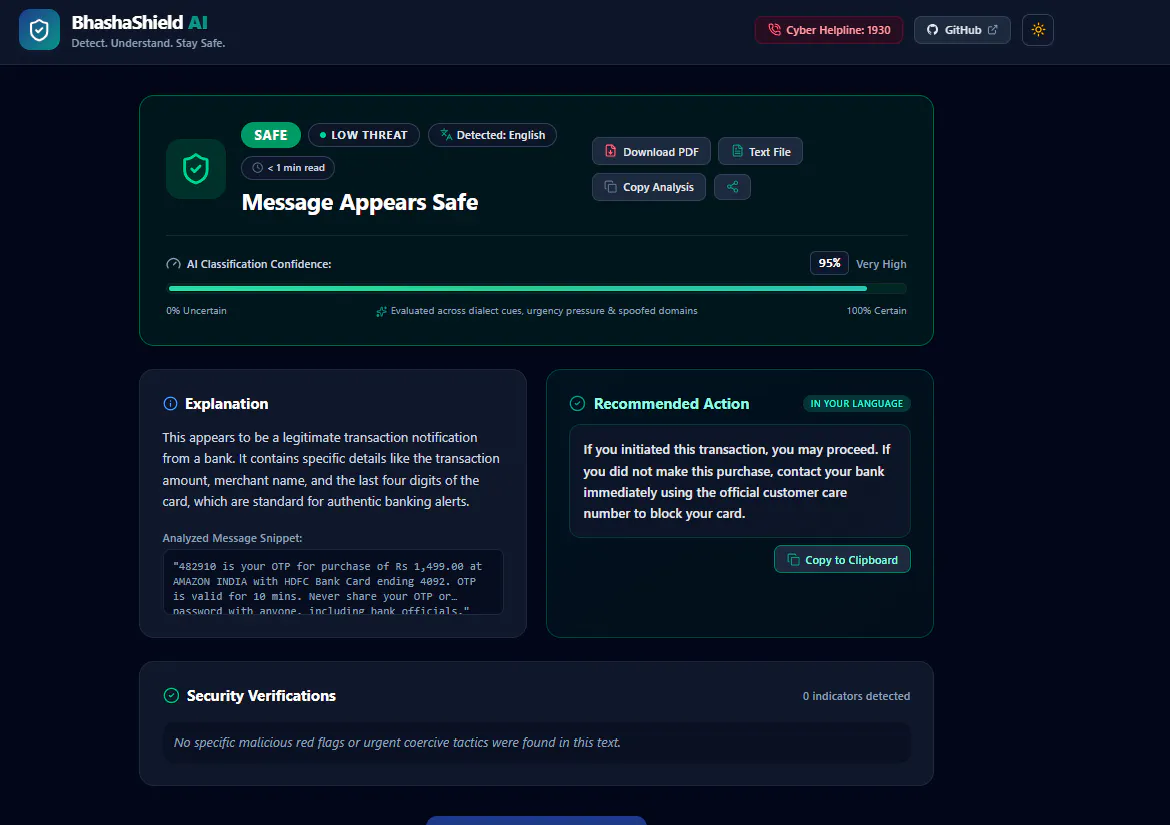Click the Detected: English language badge
The height and width of the screenshot is (825, 1170).
pyautogui.click(x=492, y=135)
